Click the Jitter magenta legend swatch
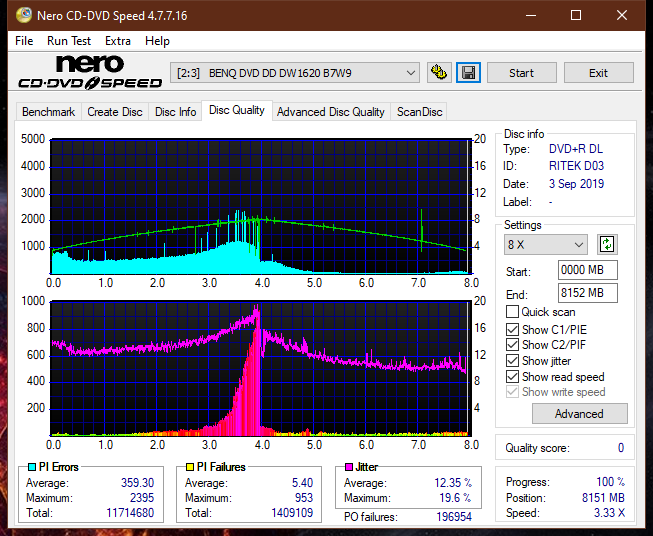Viewport: 653px width, 536px height. pos(349,467)
